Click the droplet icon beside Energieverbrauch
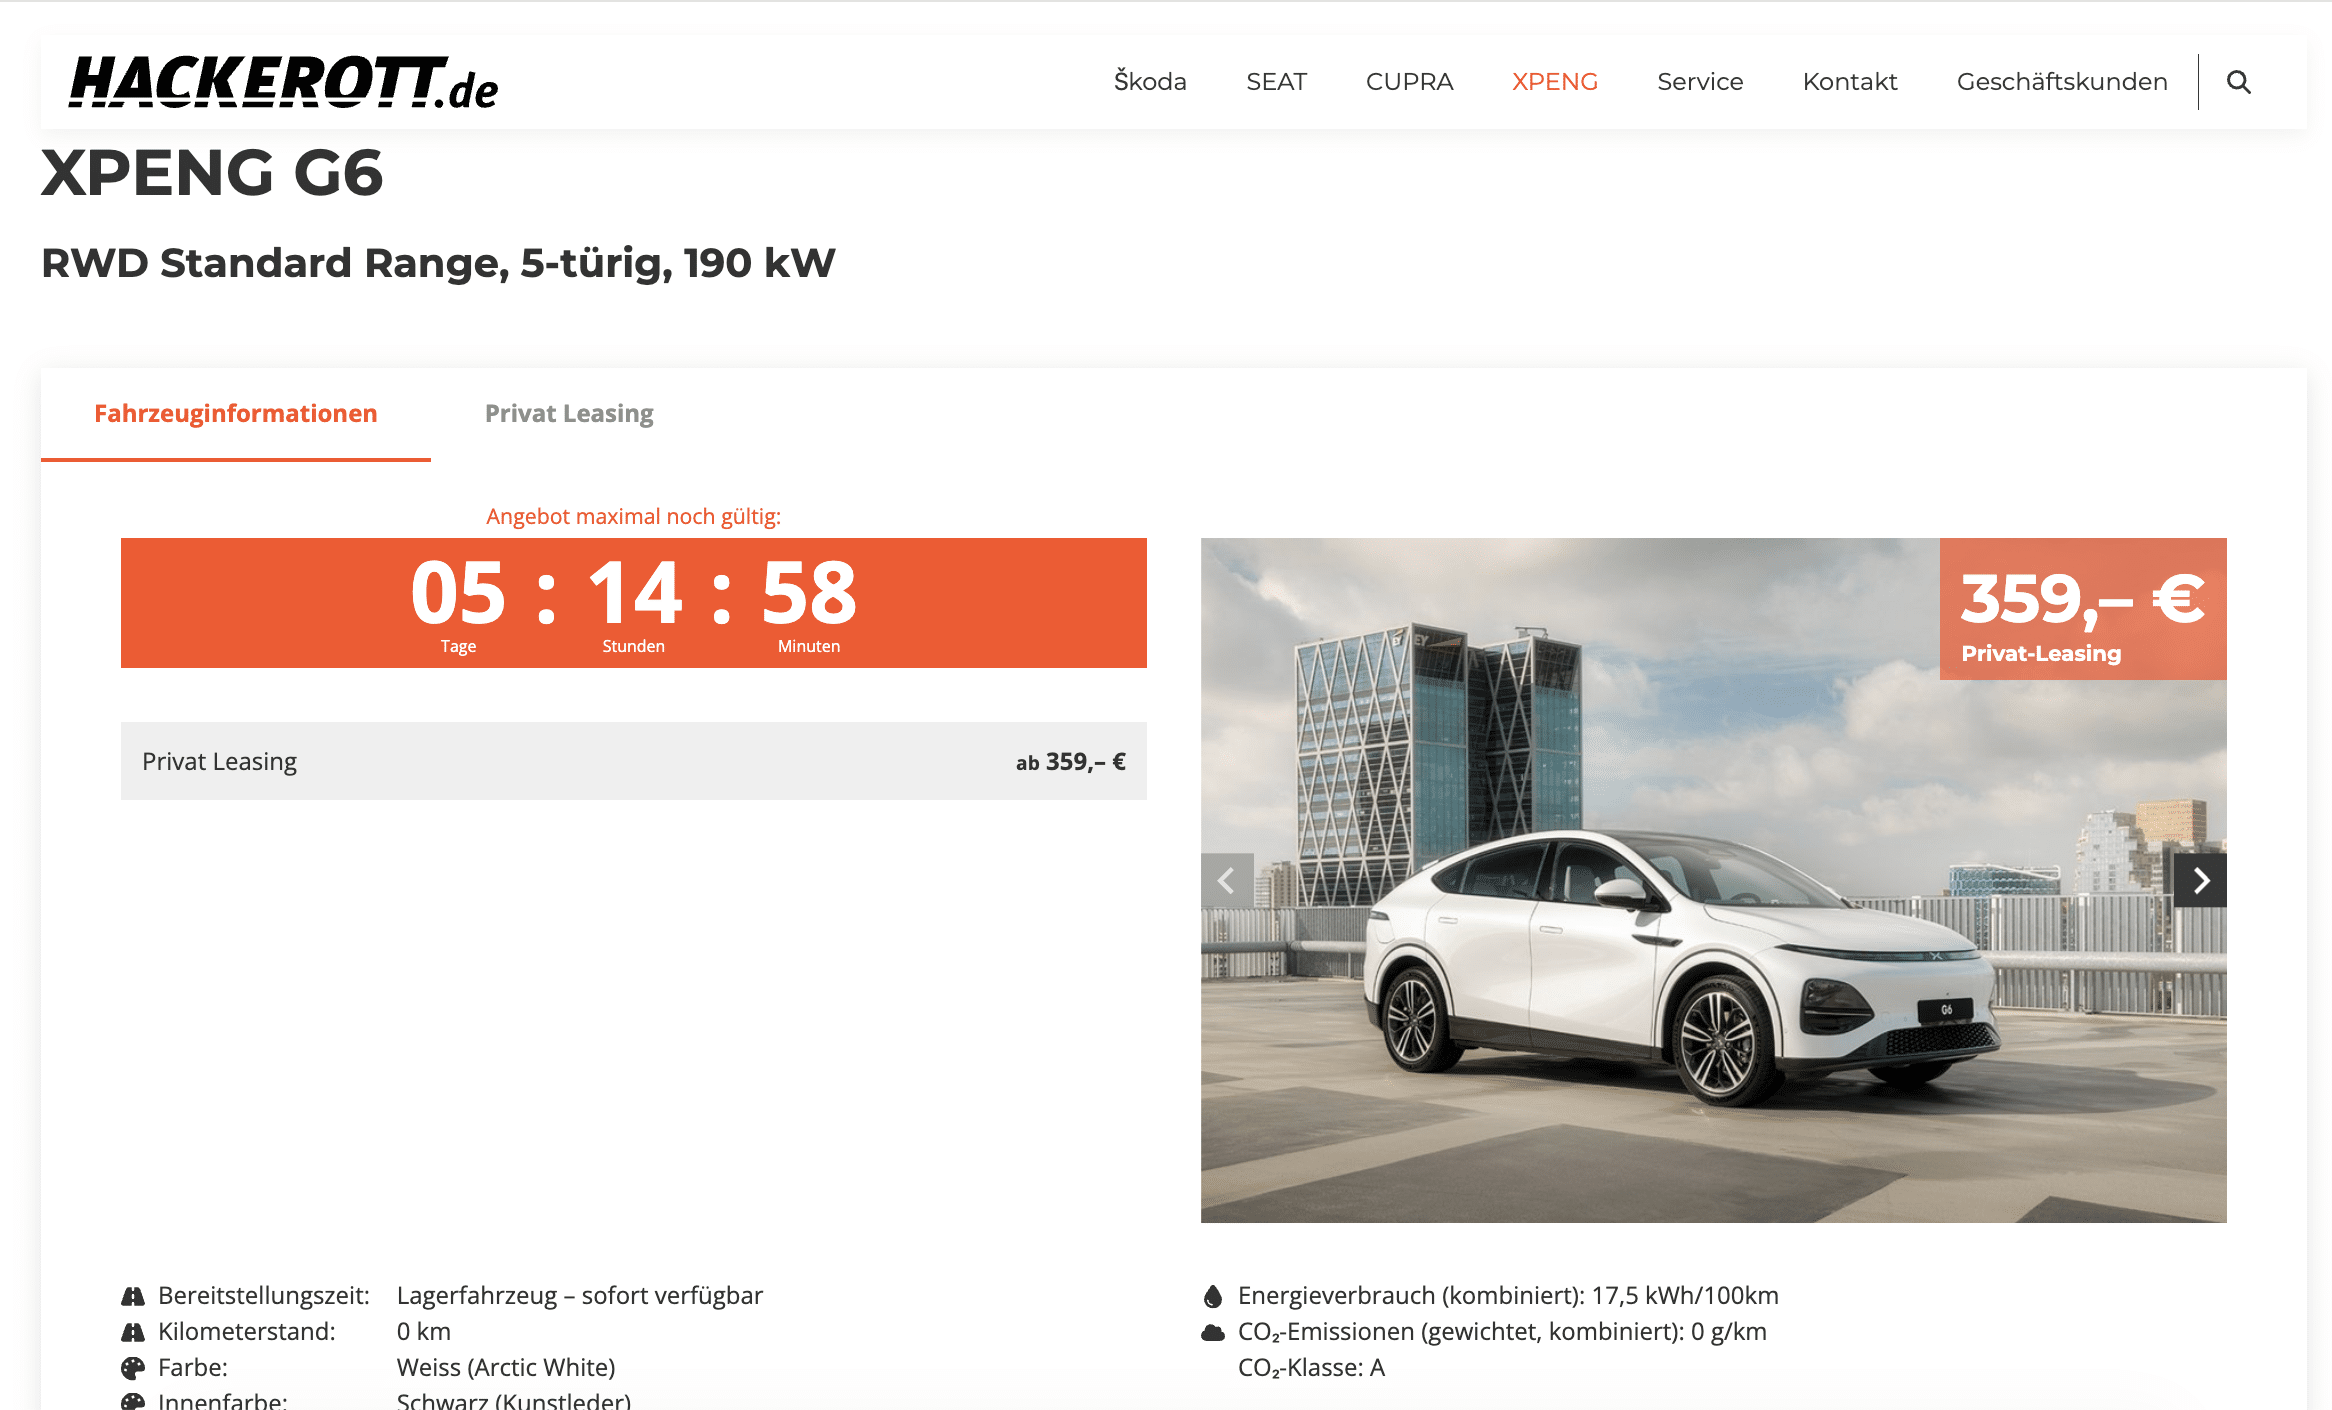The image size is (2332, 1410). pyautogui.click(x=1213, y=1296)
